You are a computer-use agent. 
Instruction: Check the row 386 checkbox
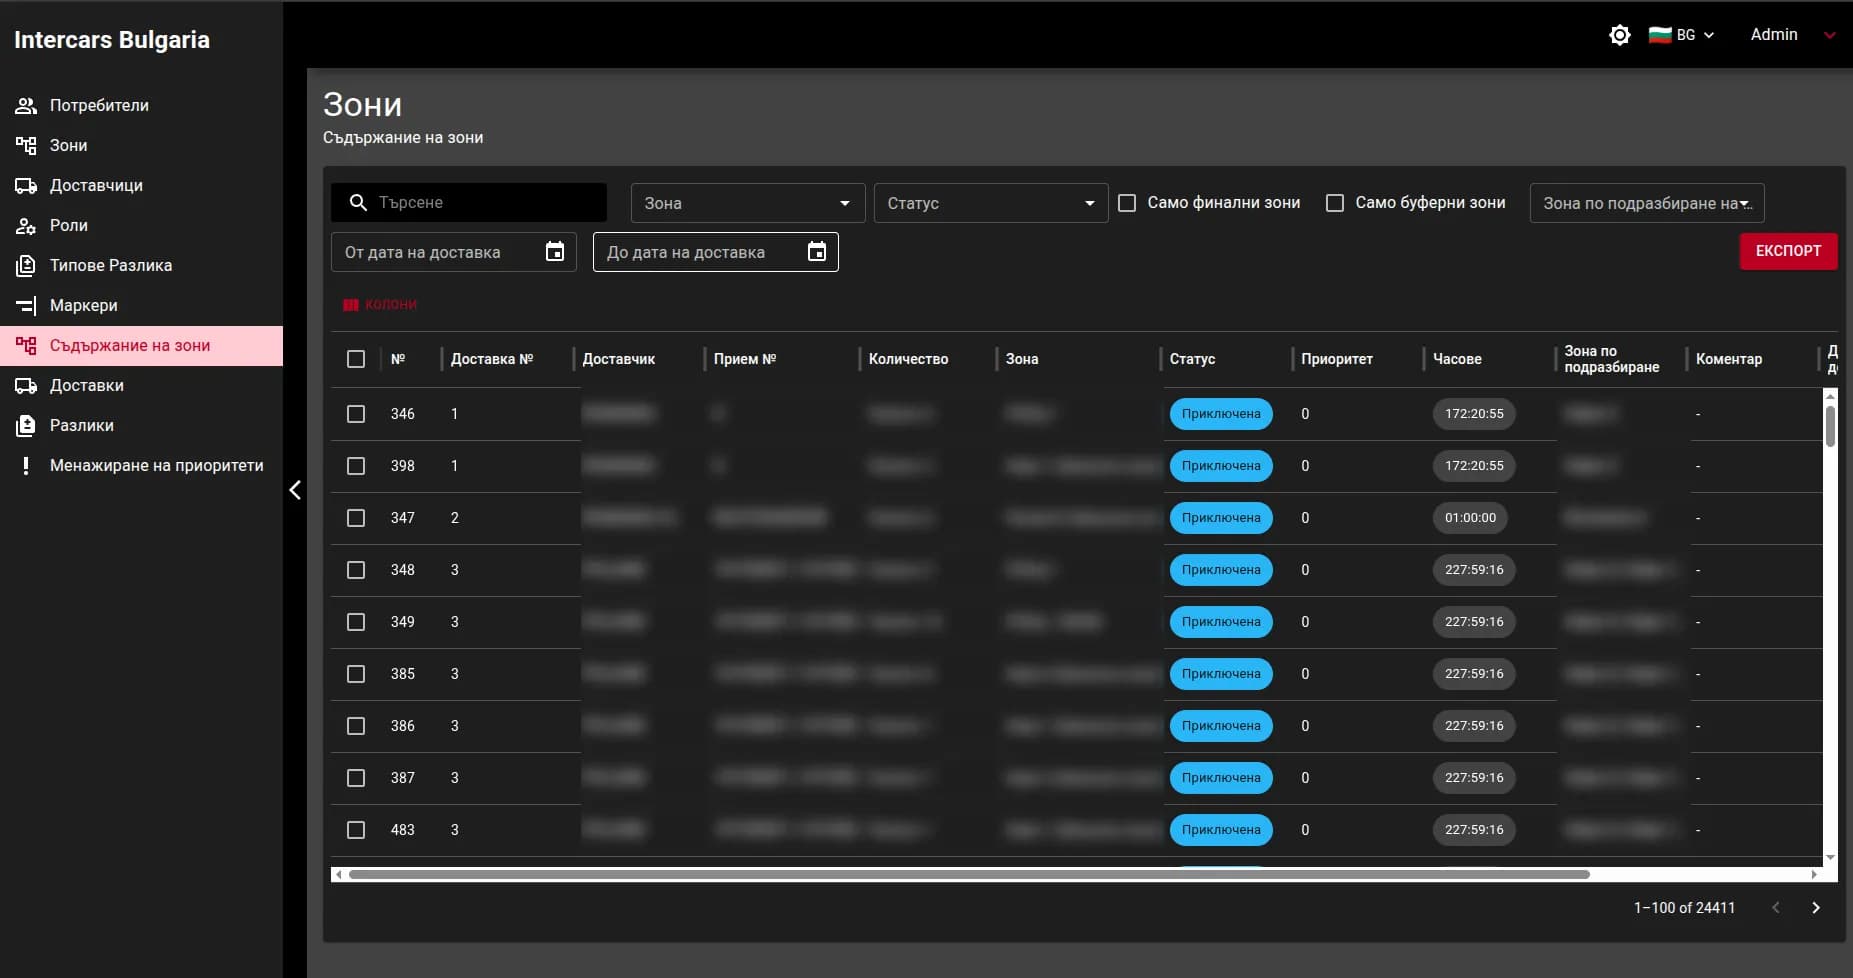(356, 726)
